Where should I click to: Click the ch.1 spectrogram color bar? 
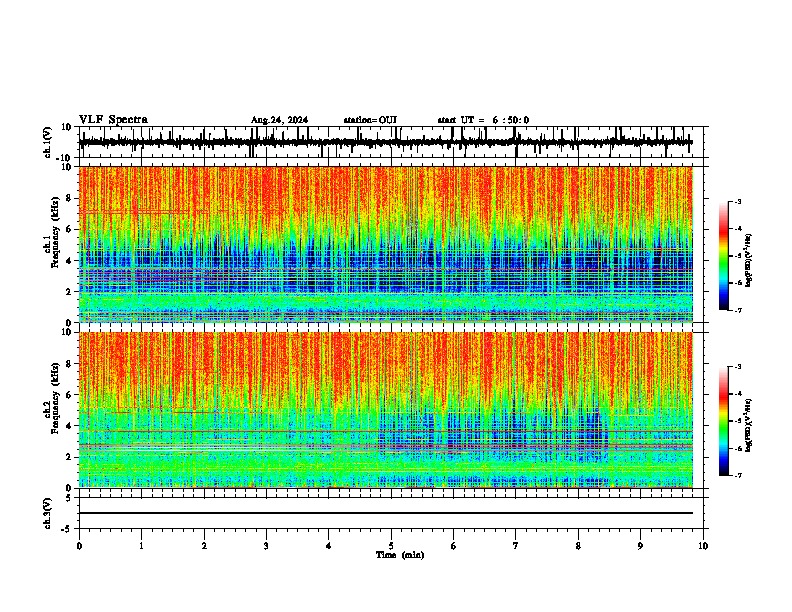(x=724, y=256)
